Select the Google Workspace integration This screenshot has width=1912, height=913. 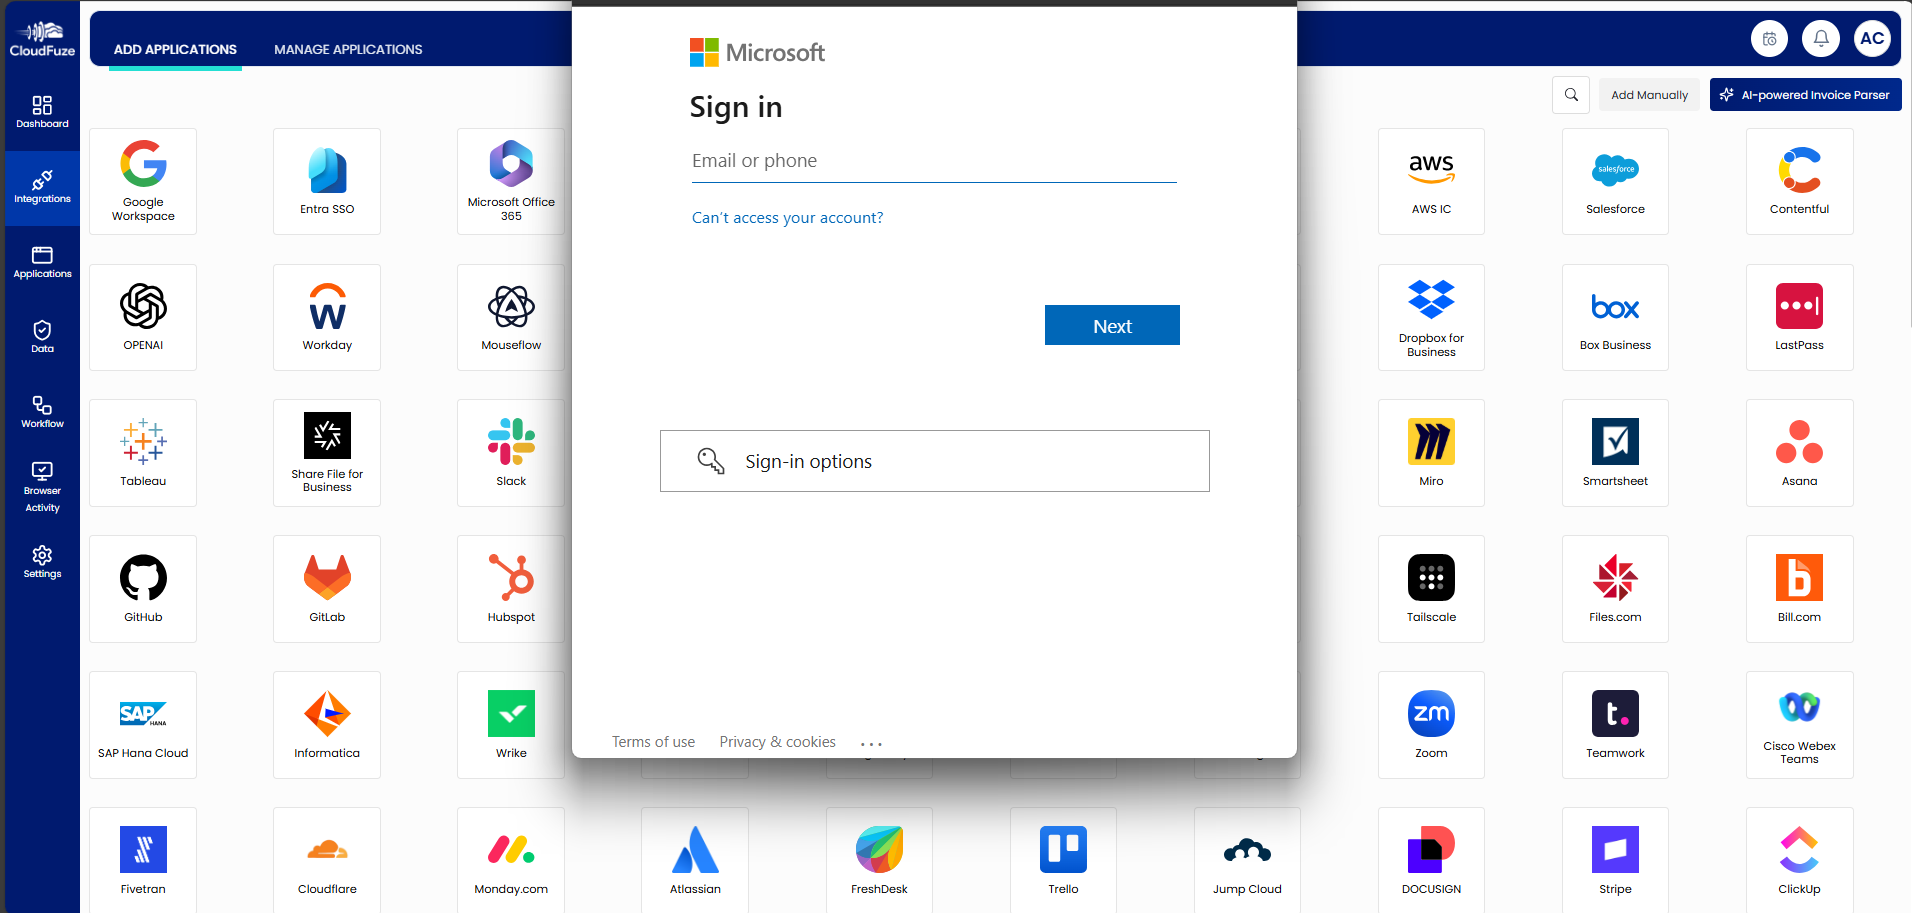coord(142,180)
